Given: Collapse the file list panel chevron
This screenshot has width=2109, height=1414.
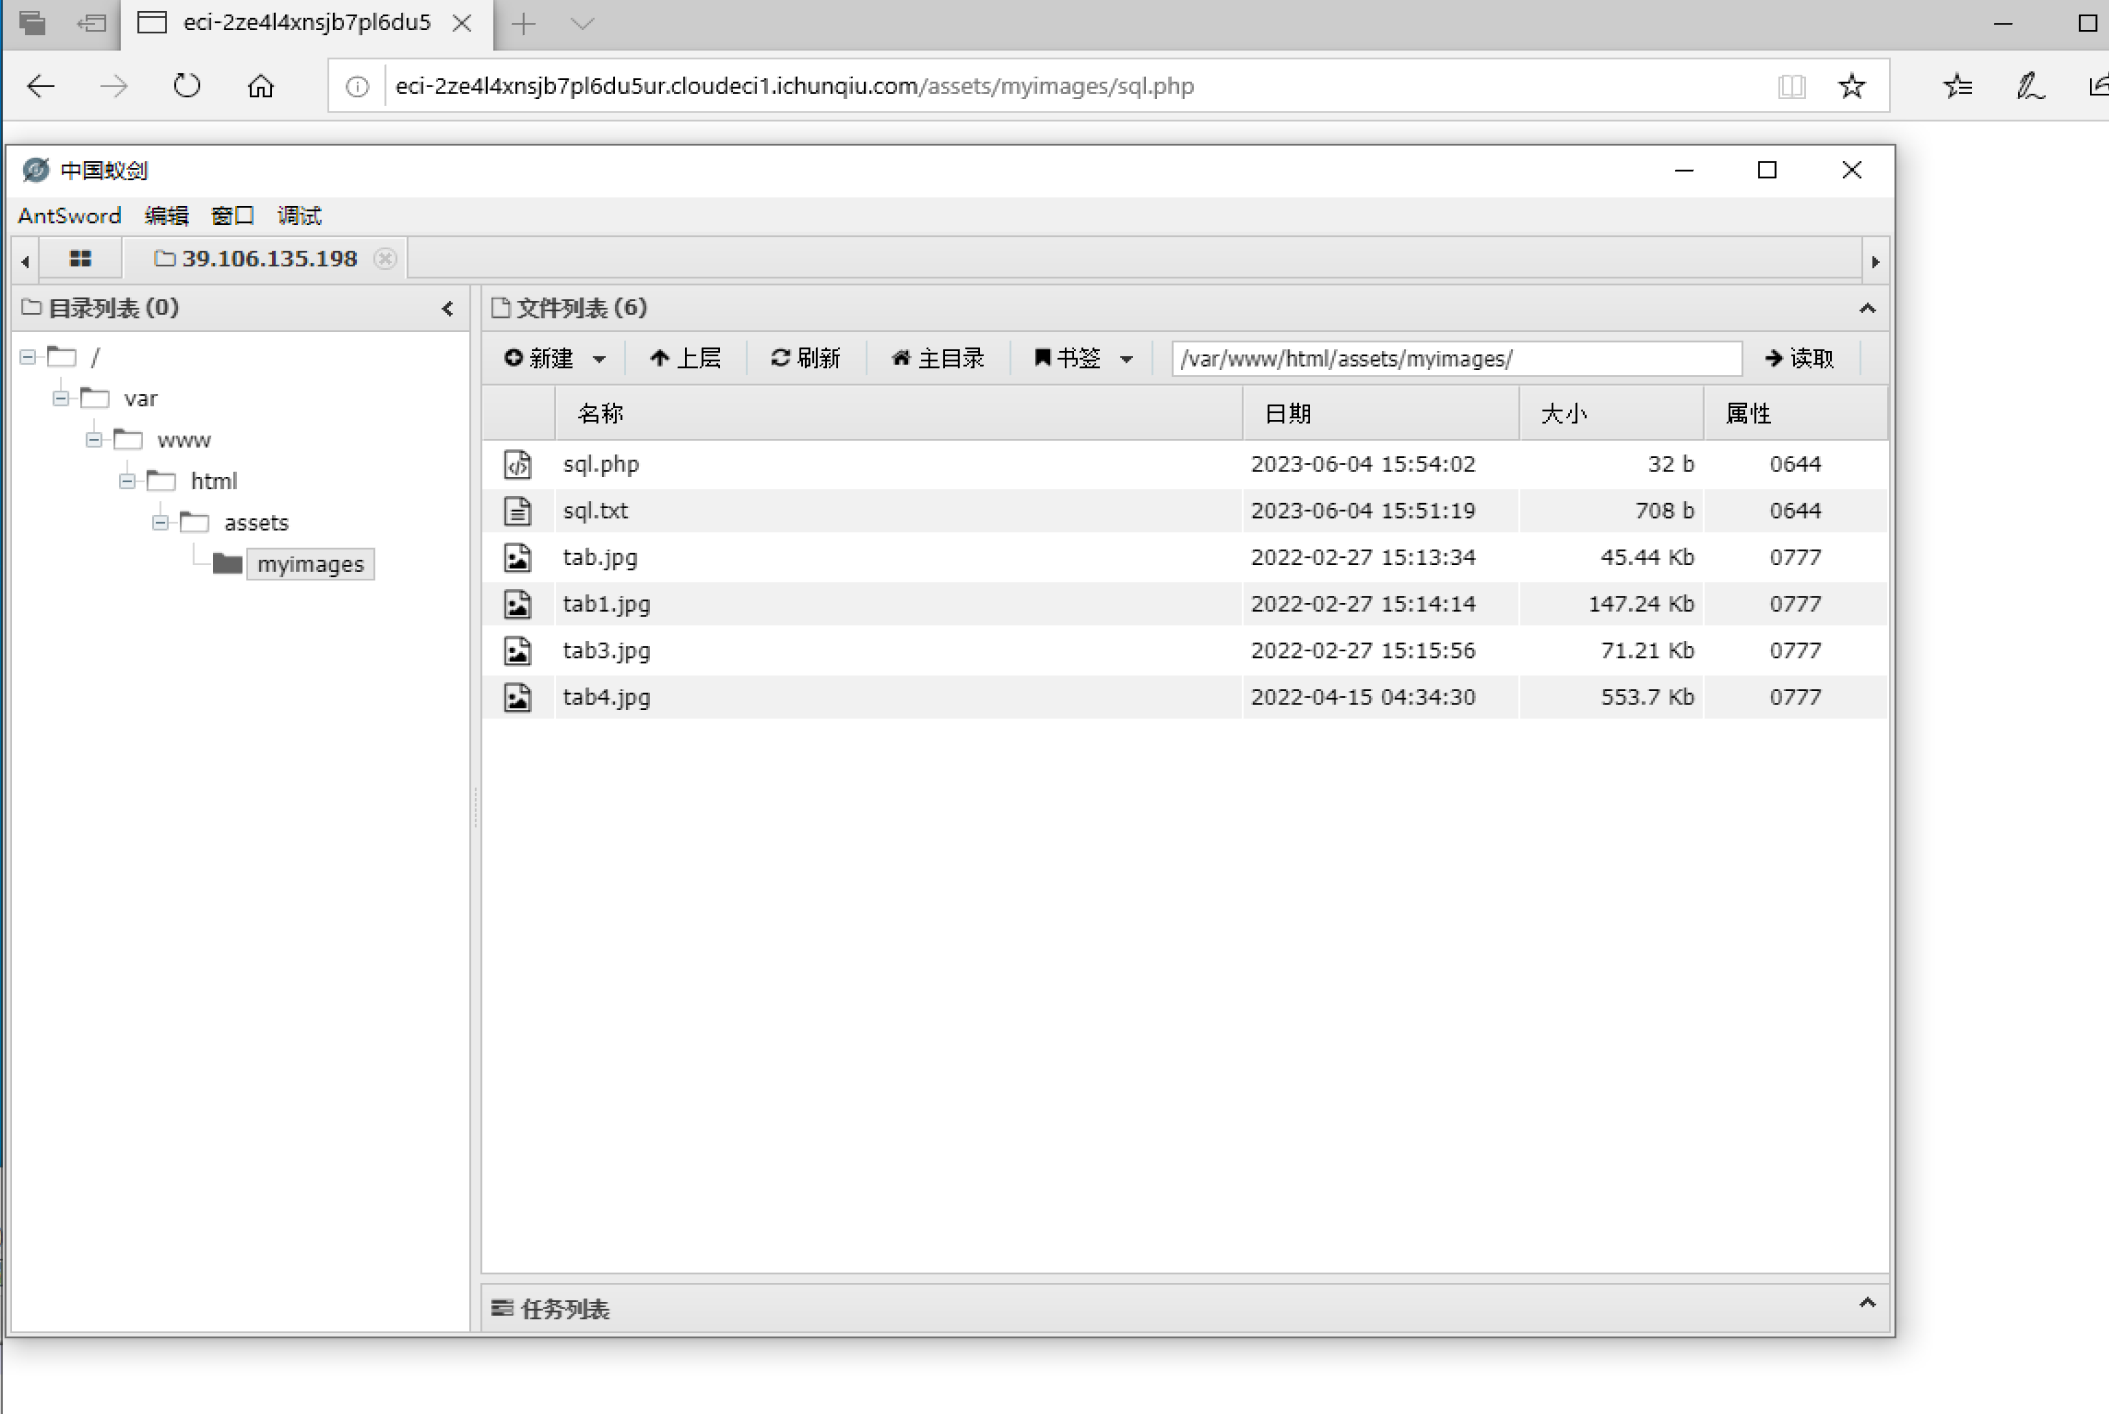Looking at the screenshot, I should (x=1866, y=309).
